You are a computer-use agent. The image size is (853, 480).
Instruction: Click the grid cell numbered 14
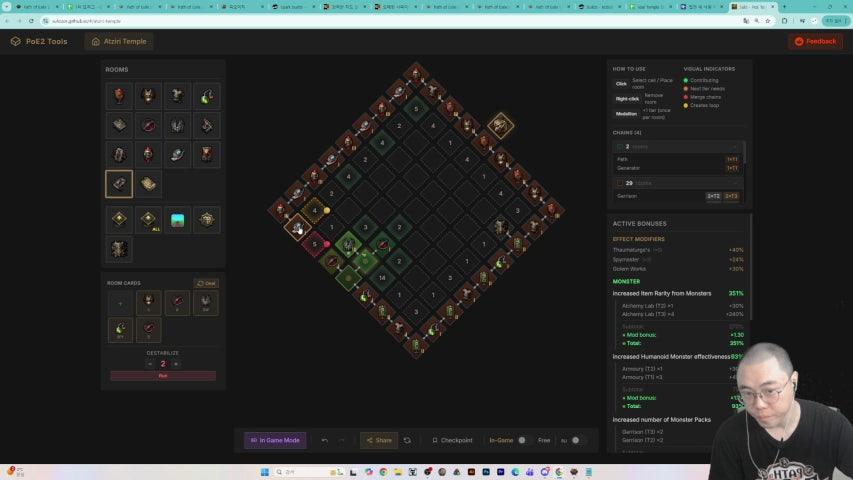(382, 278)
